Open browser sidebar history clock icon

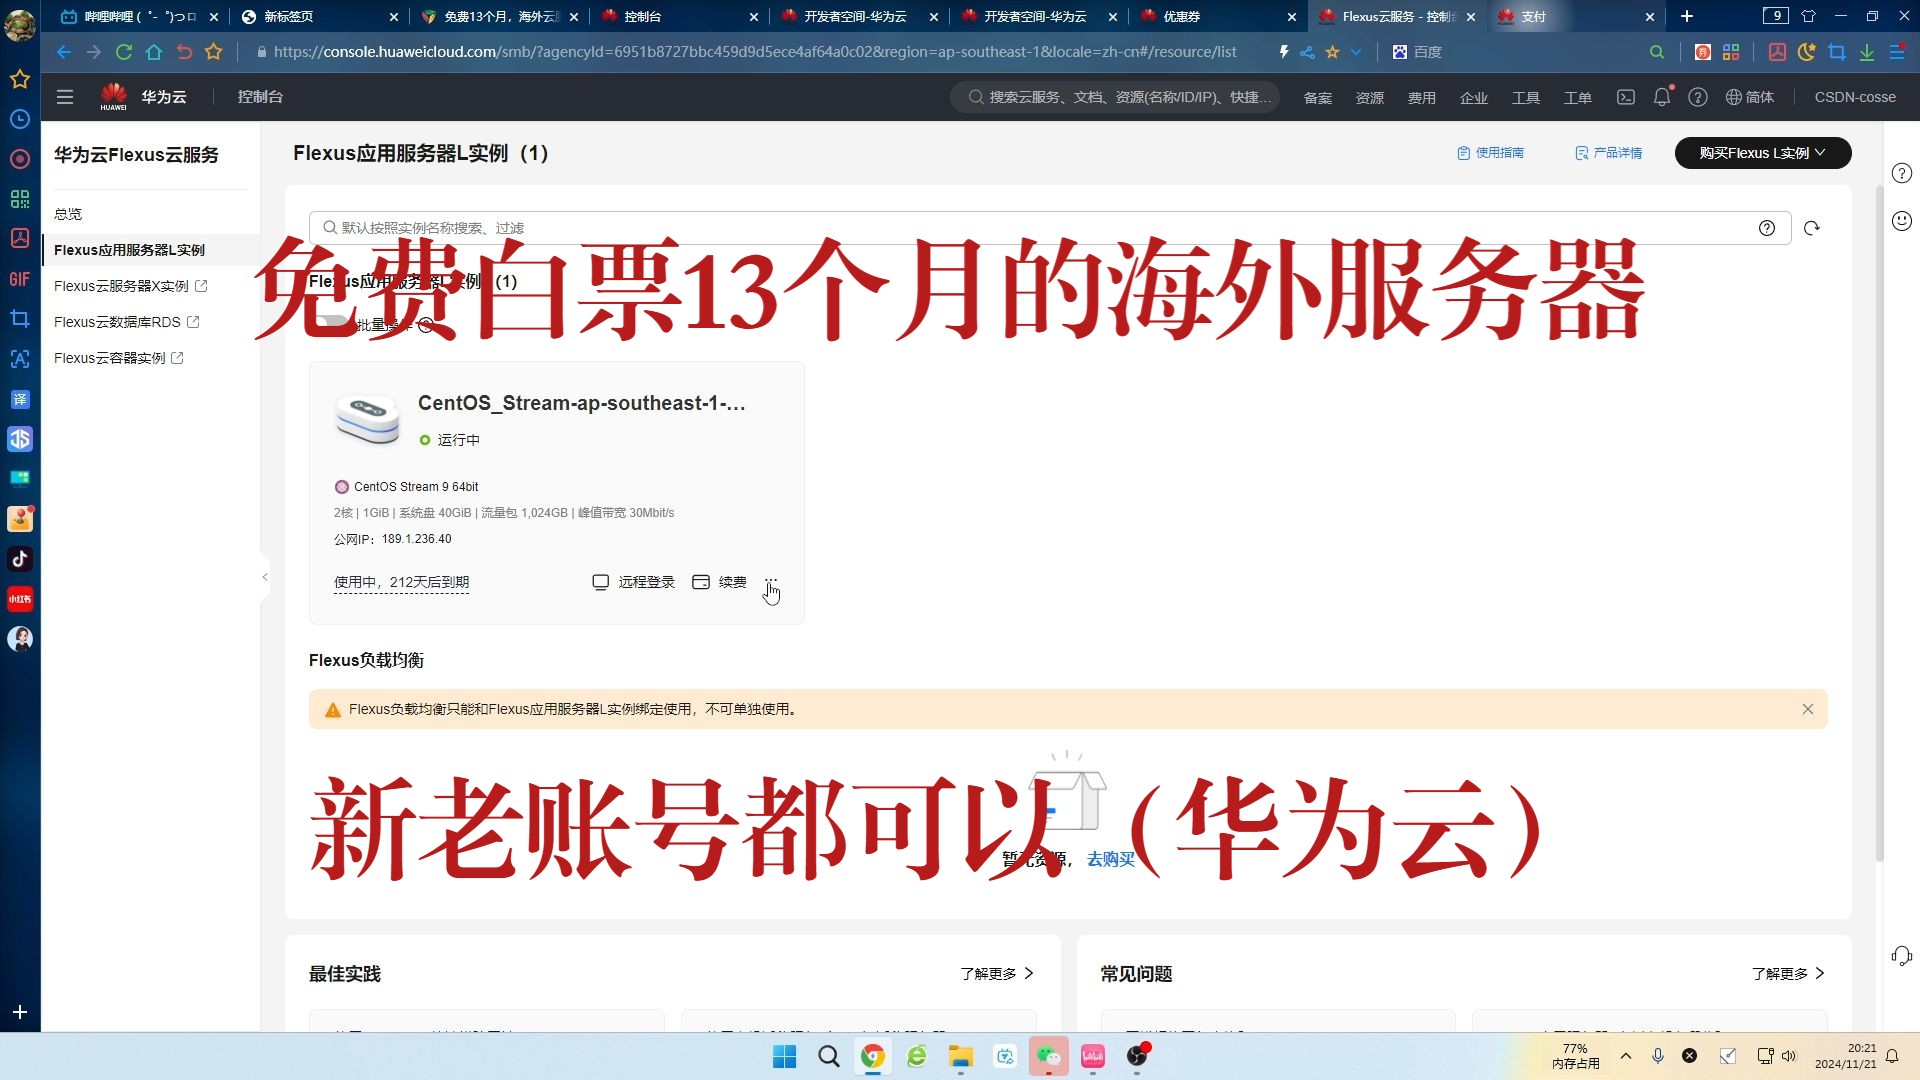tap(20, 119)
